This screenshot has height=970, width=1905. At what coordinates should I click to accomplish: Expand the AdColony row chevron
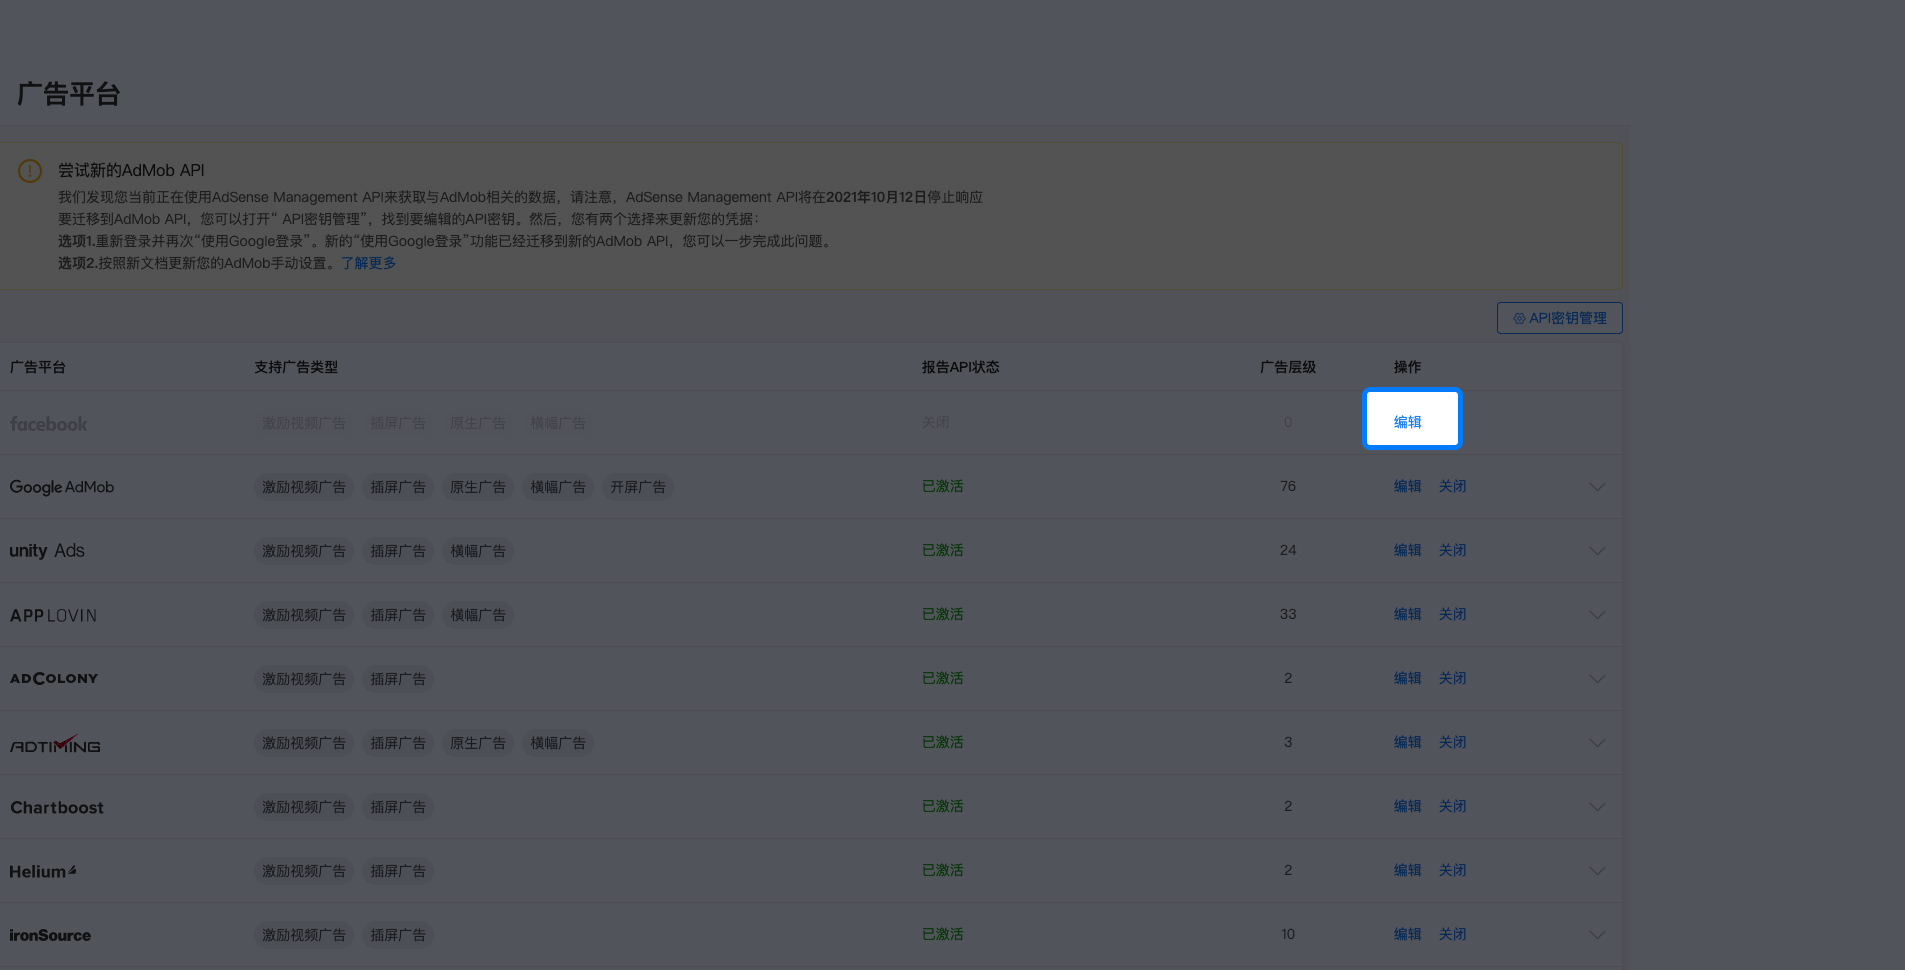(x=1597, y=679)
